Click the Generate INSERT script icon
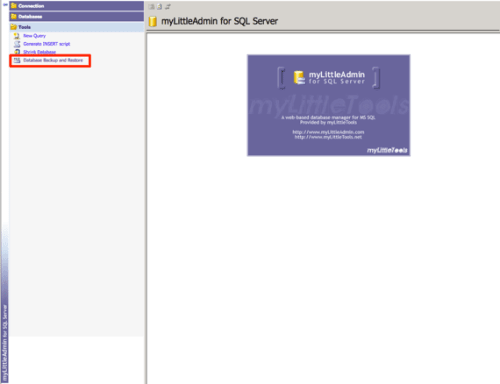 (17, 44)
